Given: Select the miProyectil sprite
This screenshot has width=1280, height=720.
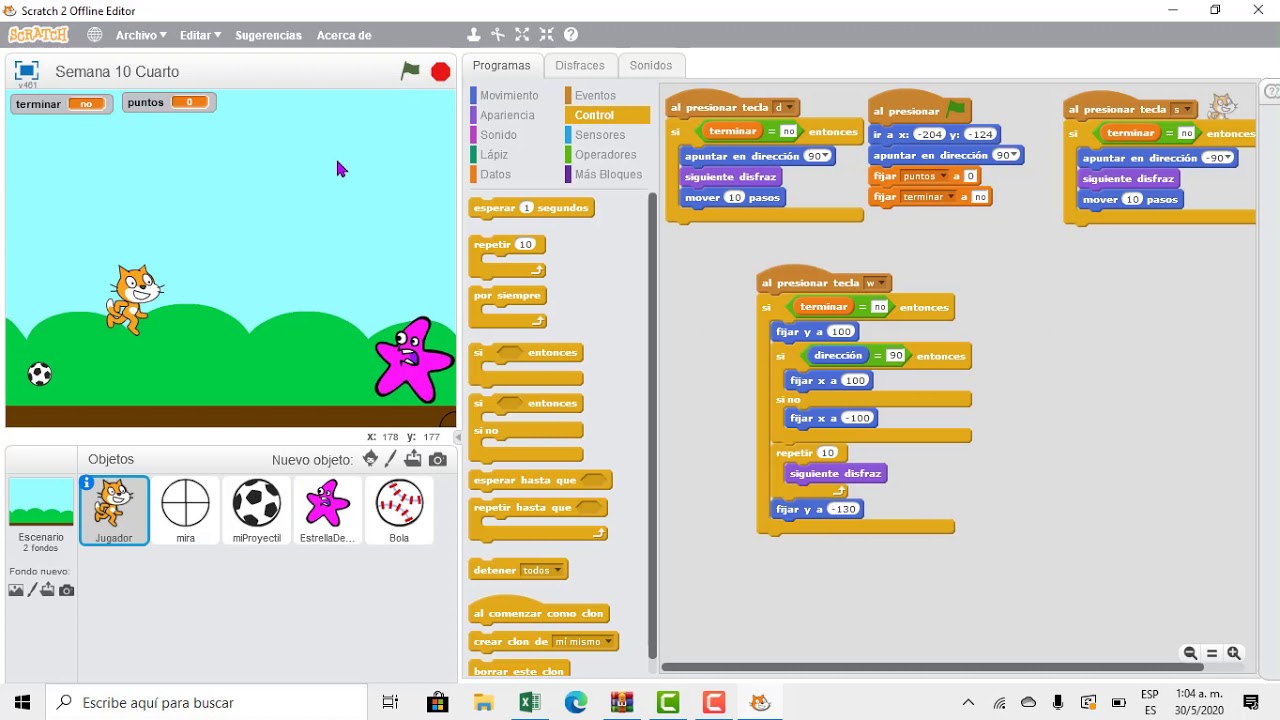Looking at the screenshot, I should coord(257,511).
